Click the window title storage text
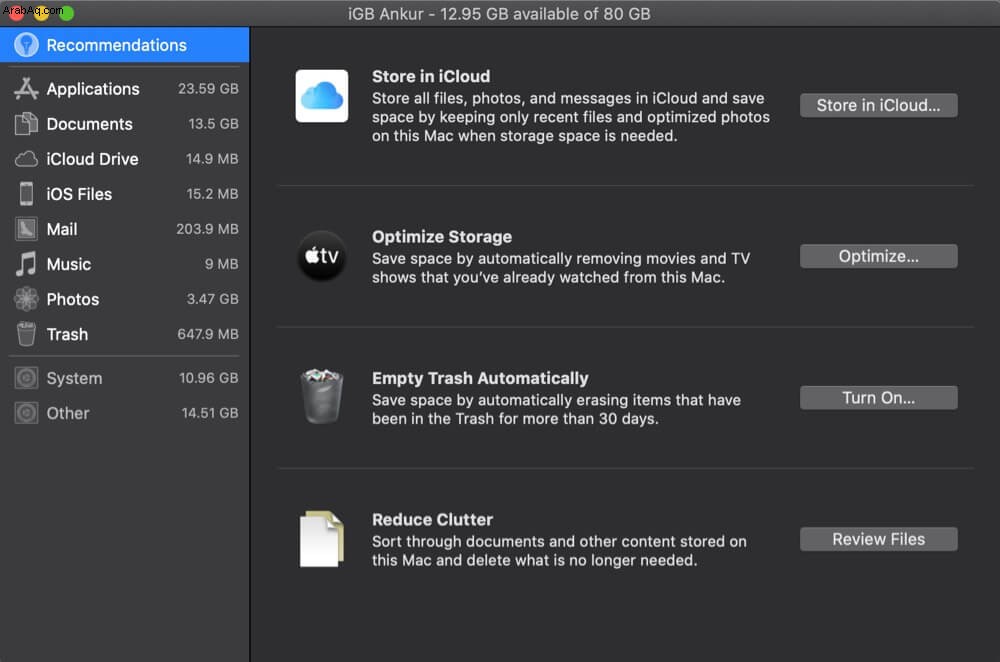The width and height of the screenshot is (1000, 662). 499,13
